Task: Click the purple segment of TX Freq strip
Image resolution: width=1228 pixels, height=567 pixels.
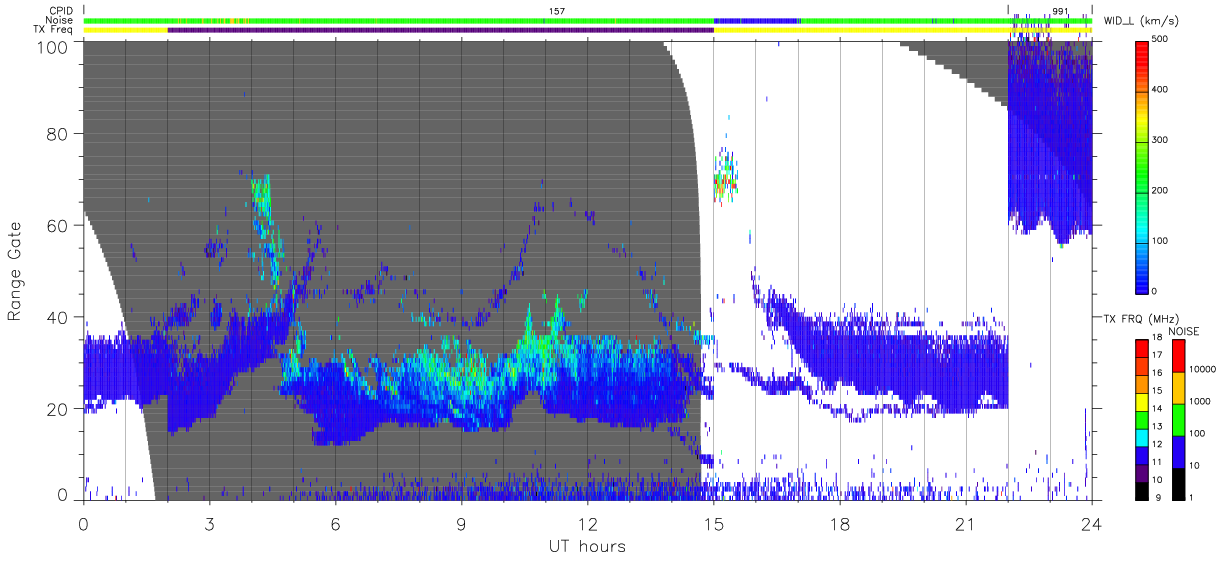Action: pyautogui.click(x=441, y=30)
